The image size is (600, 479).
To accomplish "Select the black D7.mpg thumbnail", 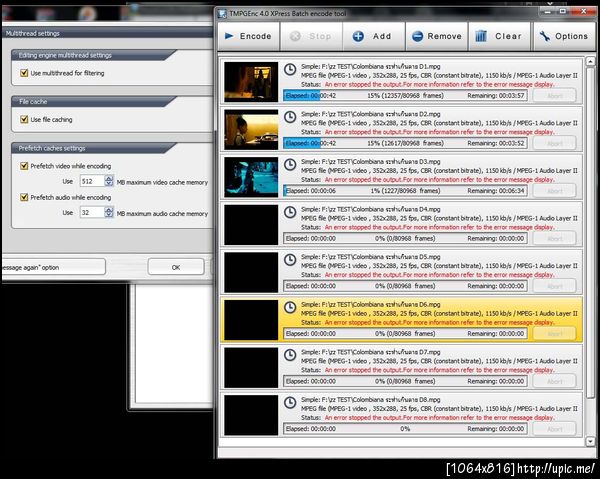I will coord(251,367).
